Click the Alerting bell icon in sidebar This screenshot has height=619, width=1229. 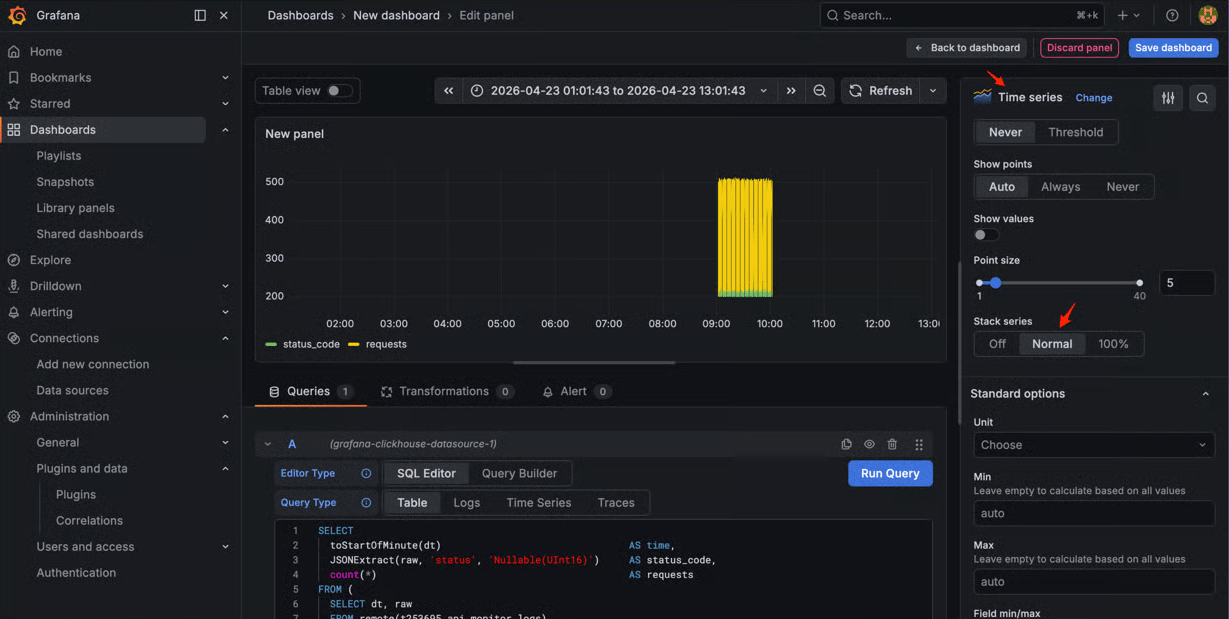14,312
